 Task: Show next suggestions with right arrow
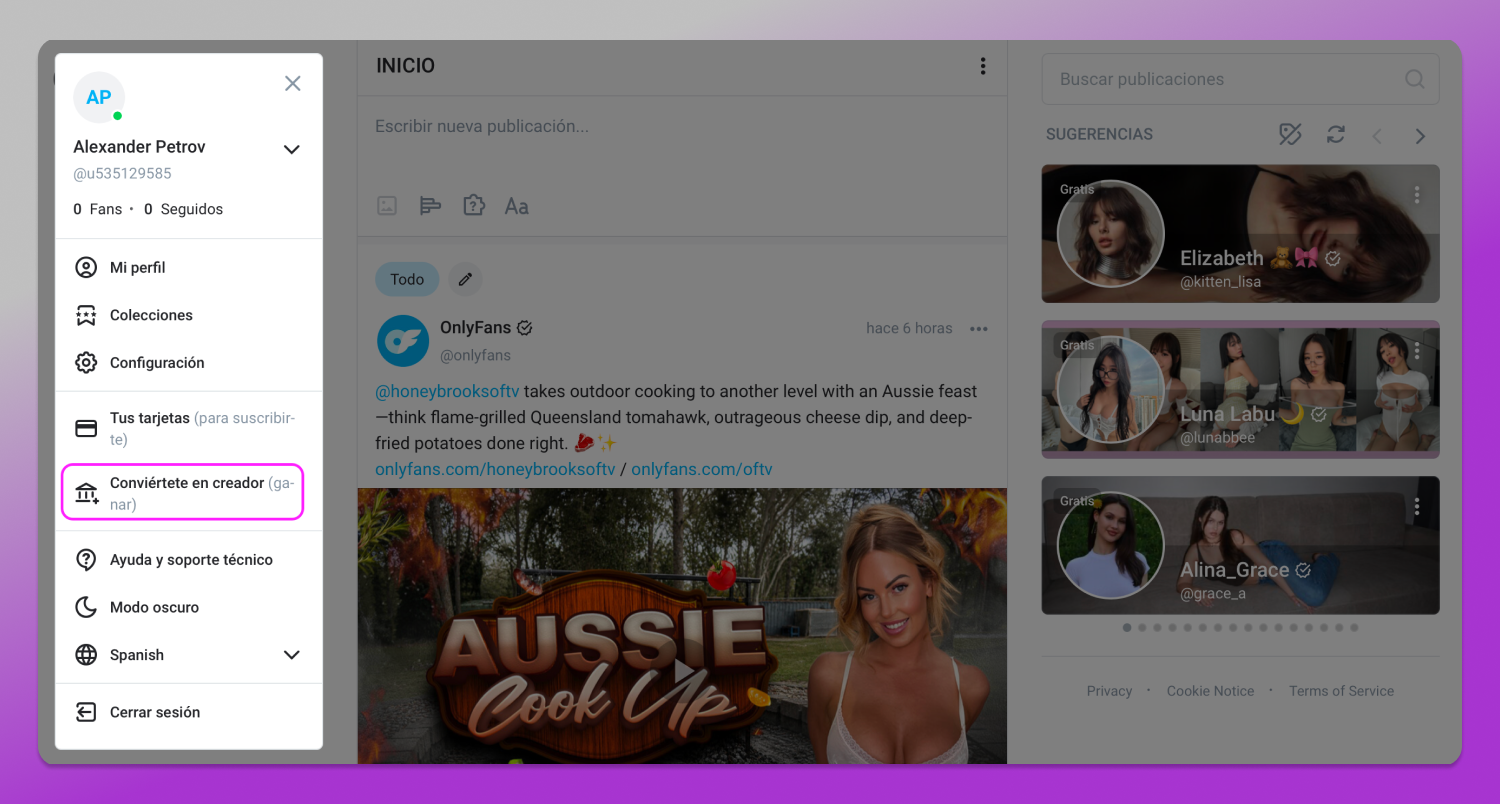tap(1420, 136)
